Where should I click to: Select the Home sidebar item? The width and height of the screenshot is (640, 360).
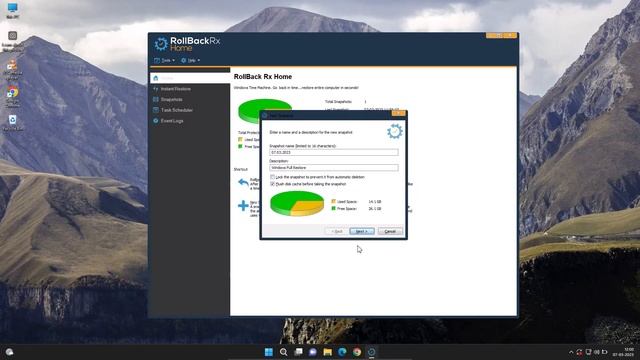pos(190,78)
